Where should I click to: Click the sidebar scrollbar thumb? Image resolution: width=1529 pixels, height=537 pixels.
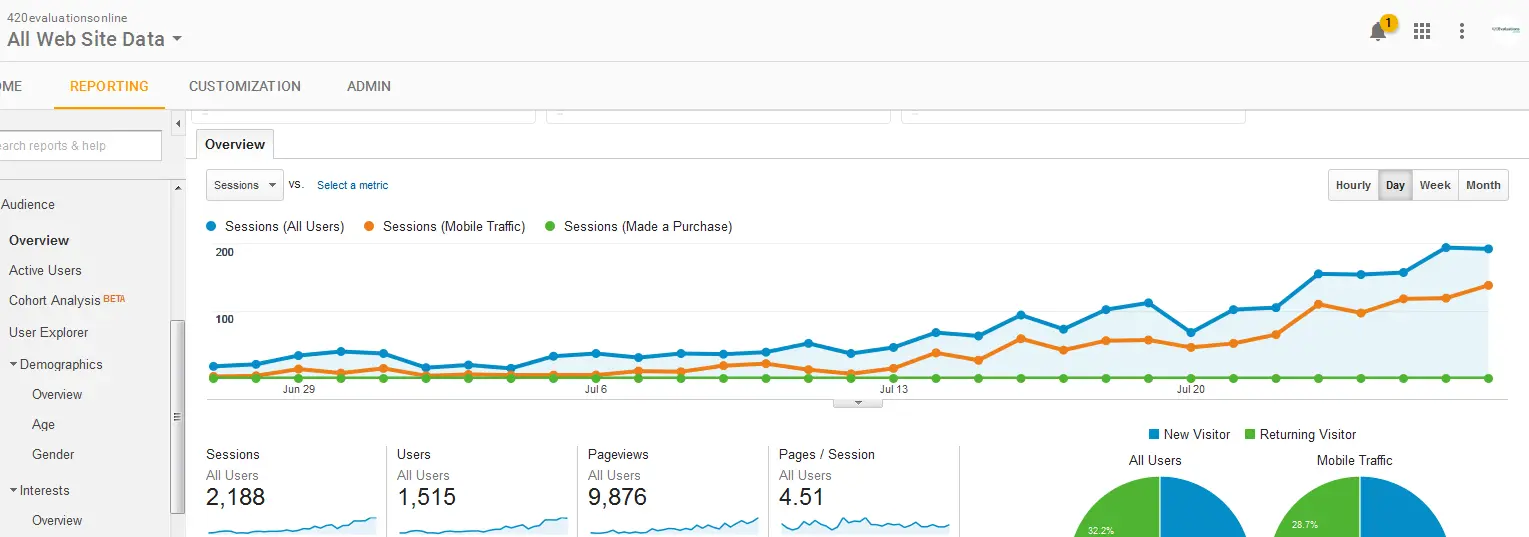(178, 416)
